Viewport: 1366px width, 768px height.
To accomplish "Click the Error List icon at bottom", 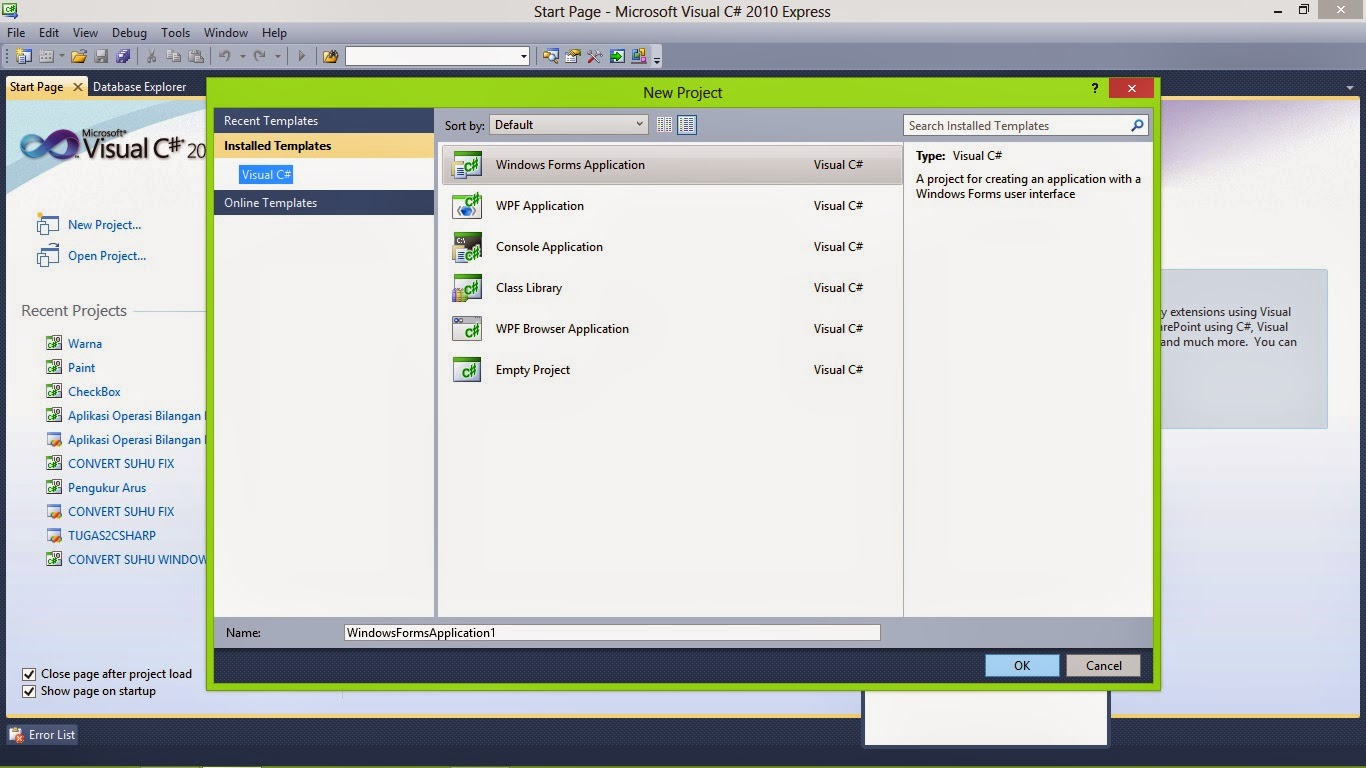I will (x=17, y=734).
